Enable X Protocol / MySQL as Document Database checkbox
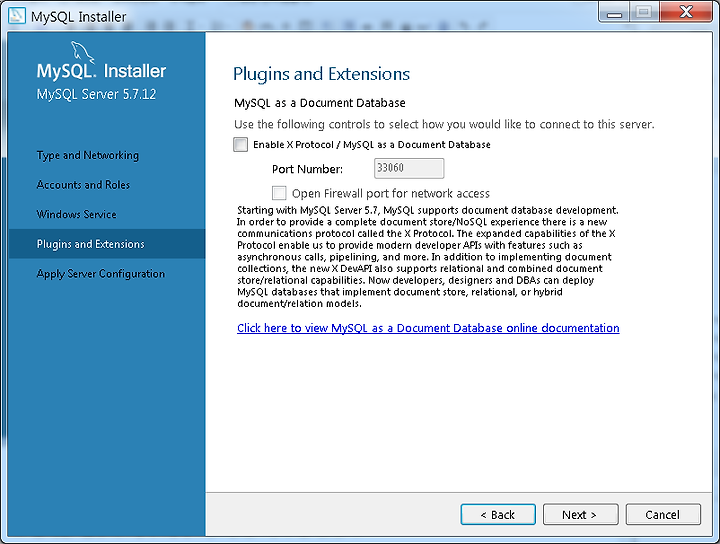 click(240, 145)
